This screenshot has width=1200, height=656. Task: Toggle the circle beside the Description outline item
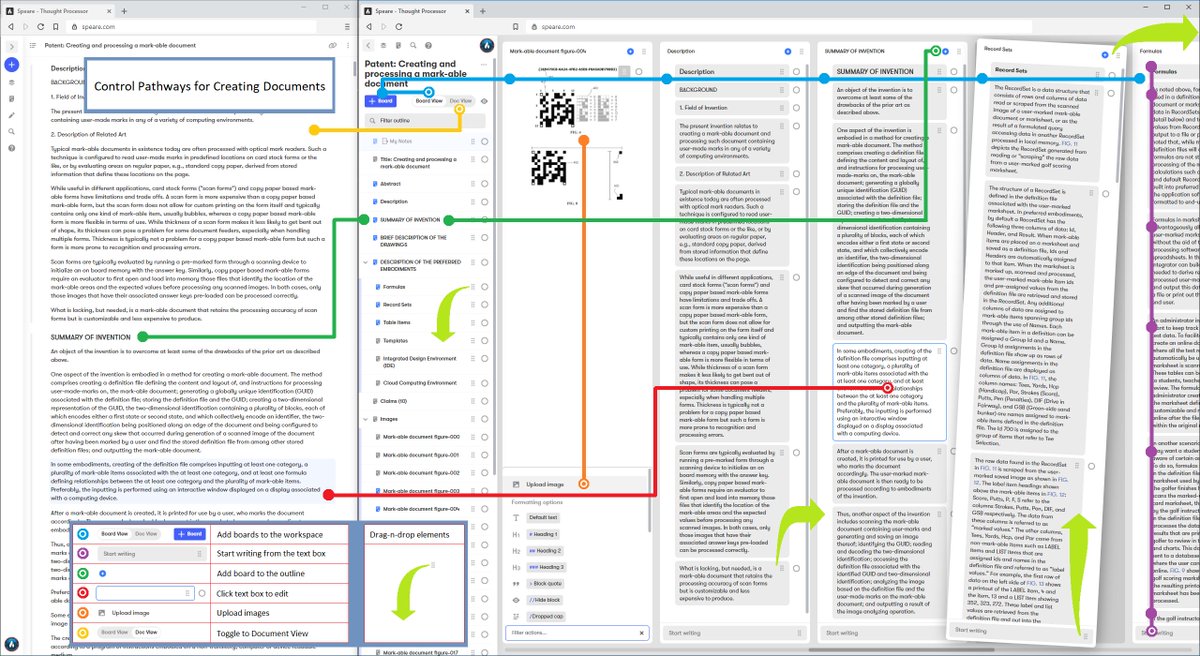point(484,202)
